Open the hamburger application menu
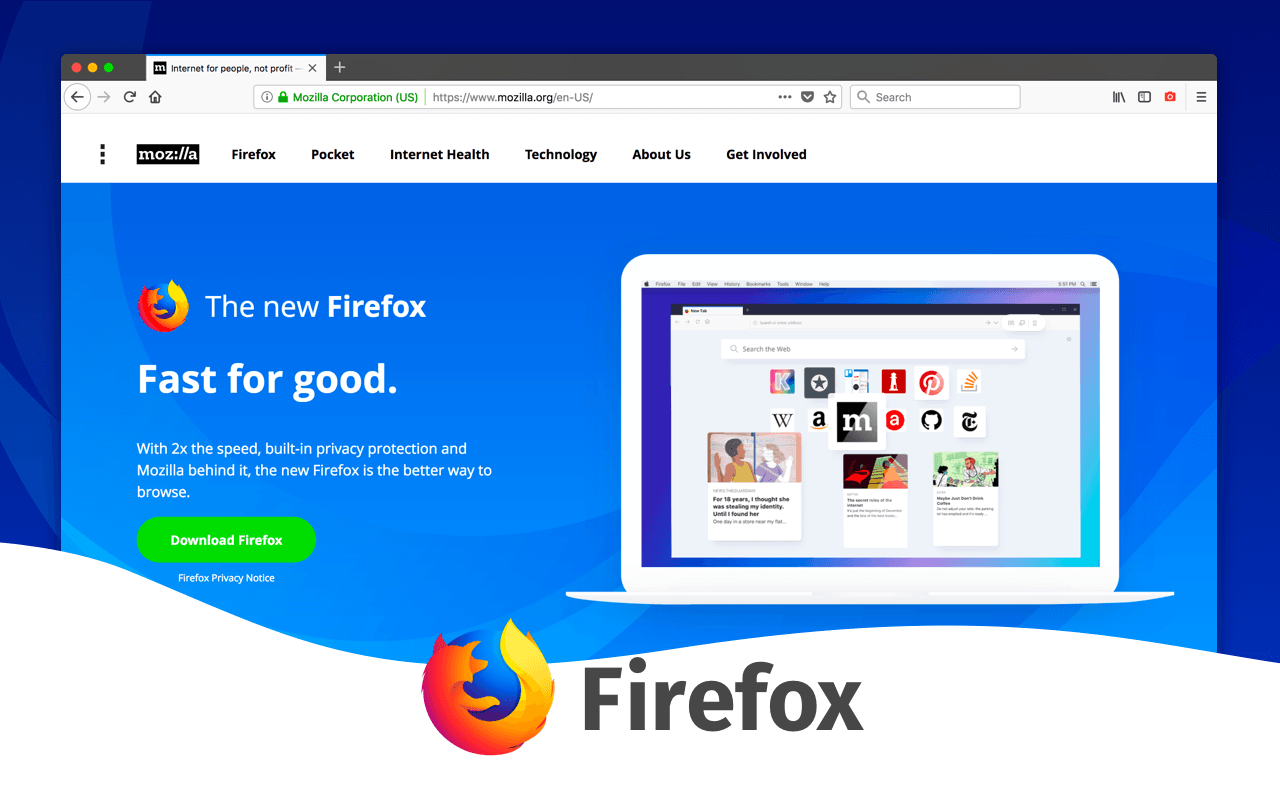The width and height of the screenshot is (1280, 800). point(1201,97)
